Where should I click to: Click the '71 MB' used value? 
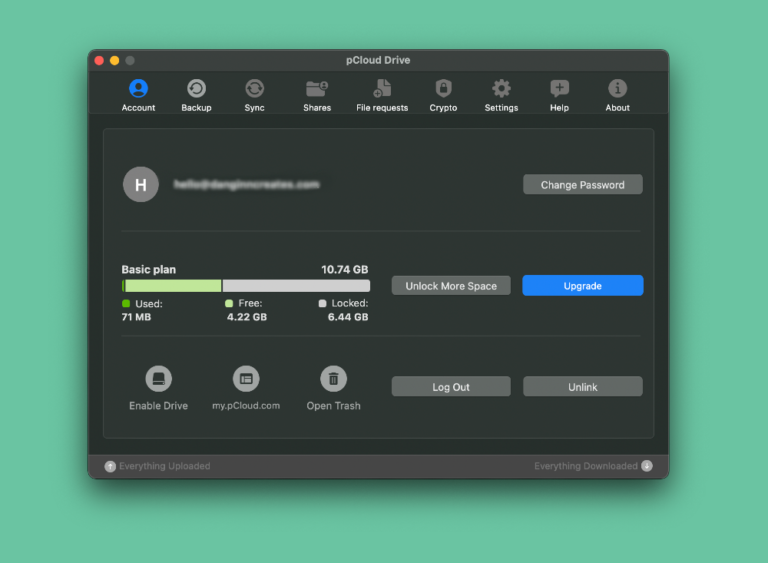[x=136, y=317]
